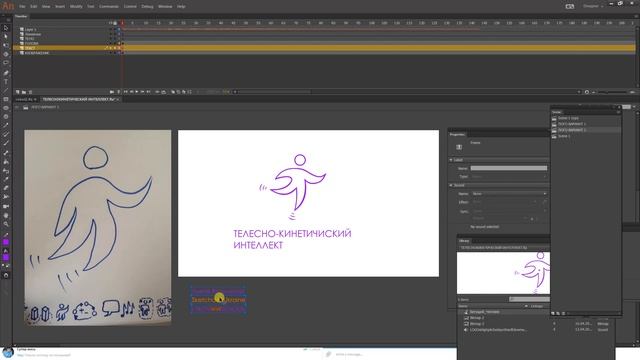Screen dimensions: 640x360
Task: Close the ТЕЛЕСНО-КИНЕТИЧЕСКИЙ ИНТЕЛЛЕКТ document tab
Action: click(118, 99)
